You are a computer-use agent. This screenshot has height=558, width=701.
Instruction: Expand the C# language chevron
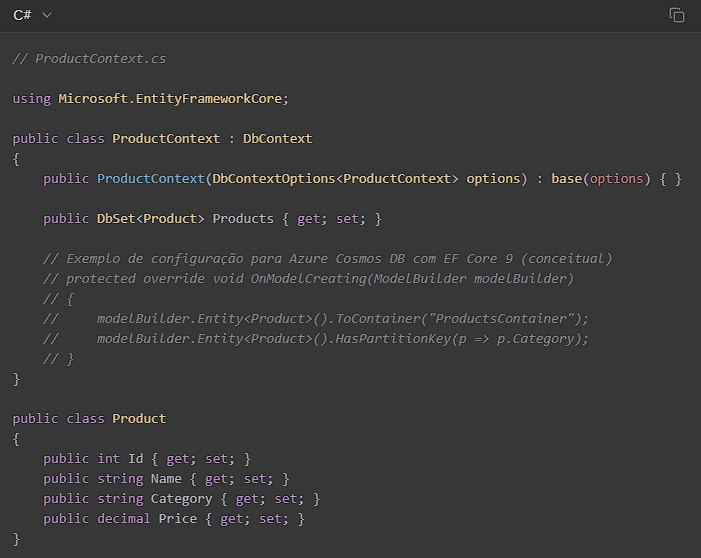click(x=47, y=15)
